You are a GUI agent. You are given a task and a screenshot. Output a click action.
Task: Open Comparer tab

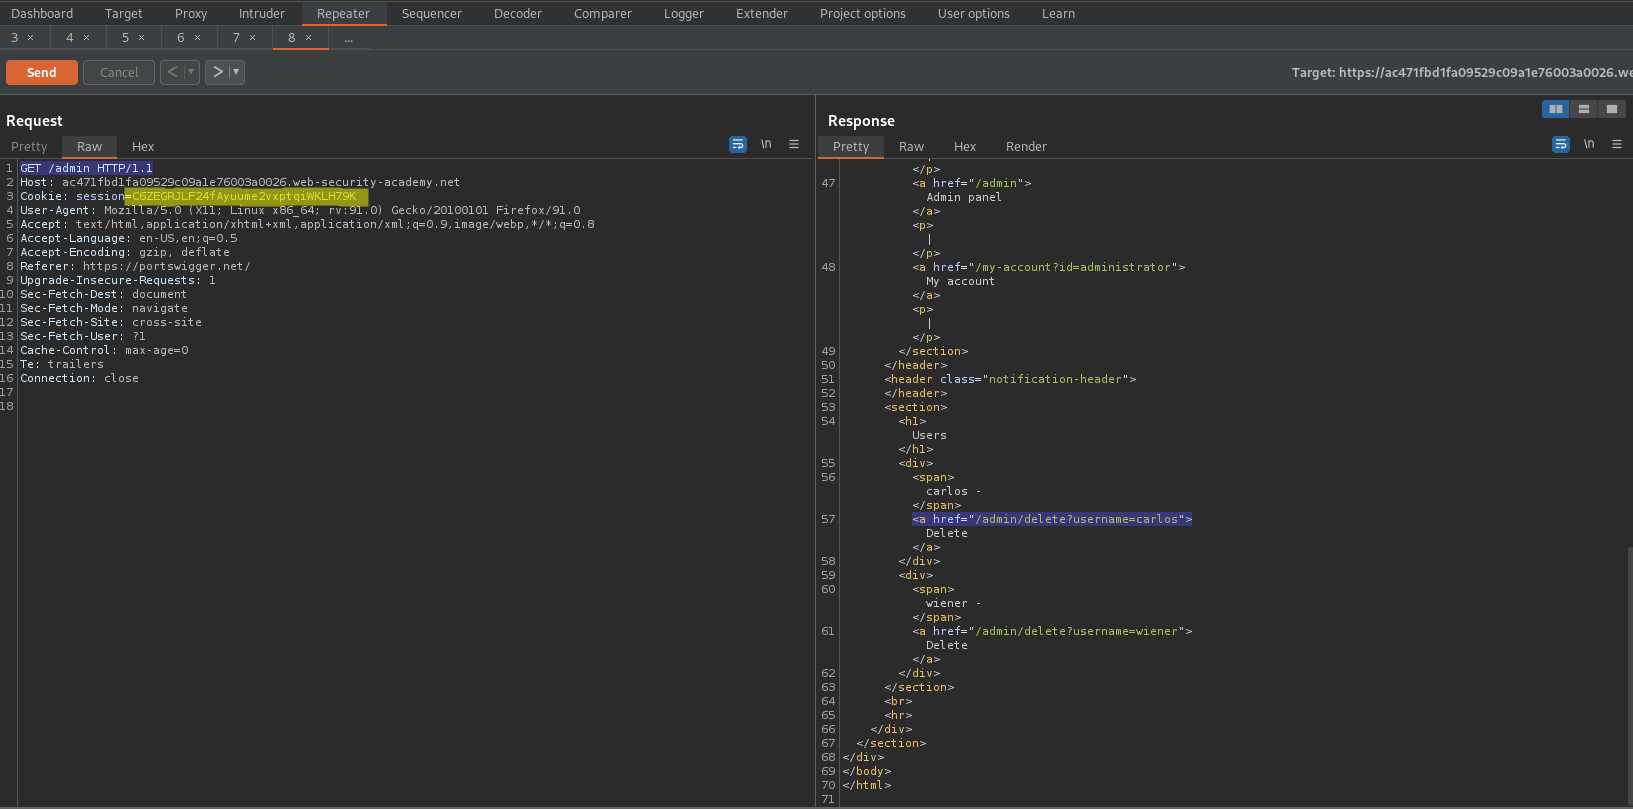[603, 13]
